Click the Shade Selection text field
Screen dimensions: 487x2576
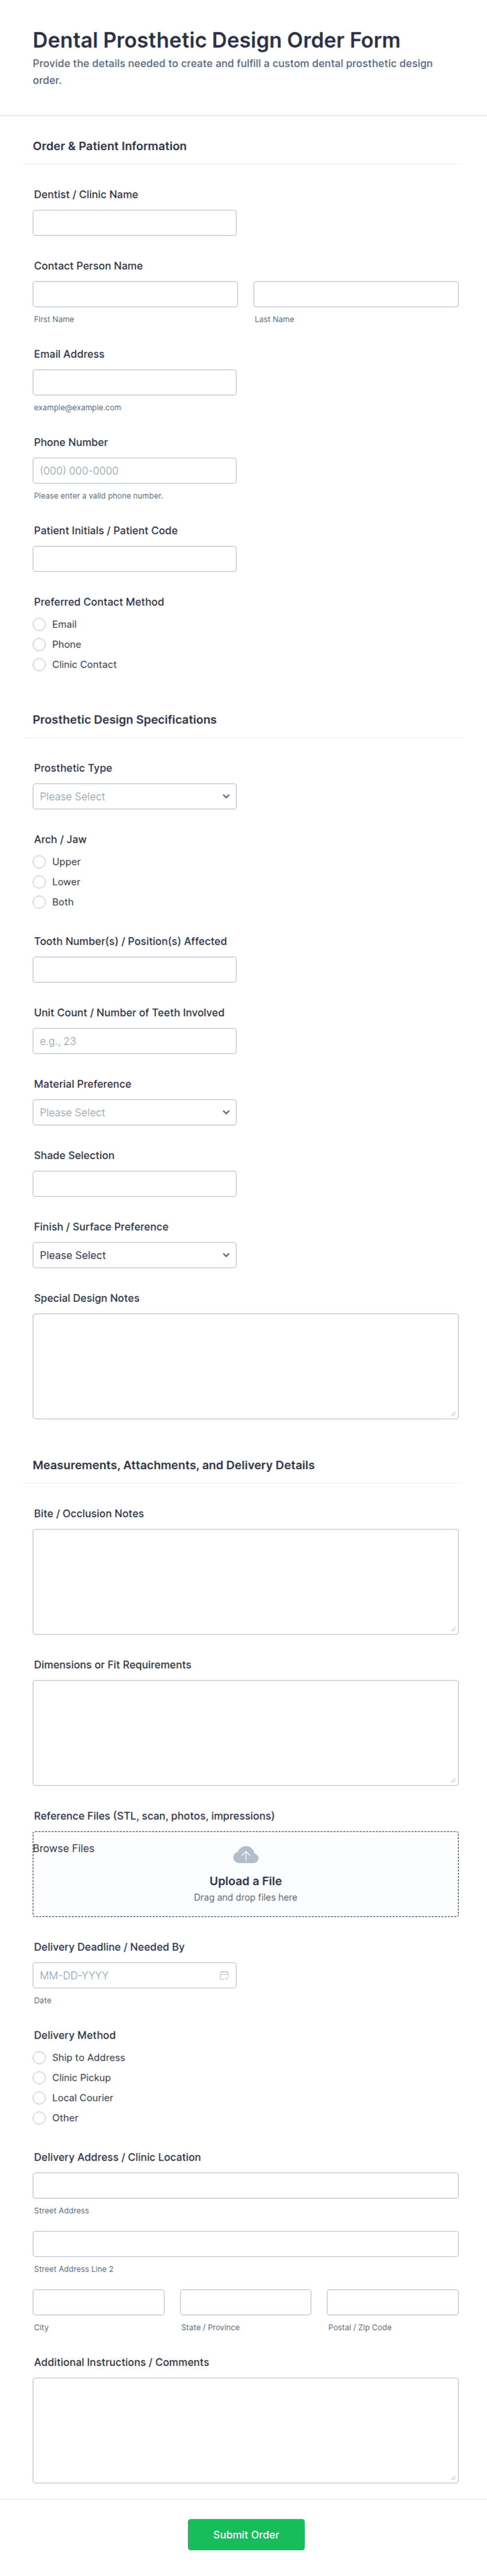click(x=134, y=1184)
